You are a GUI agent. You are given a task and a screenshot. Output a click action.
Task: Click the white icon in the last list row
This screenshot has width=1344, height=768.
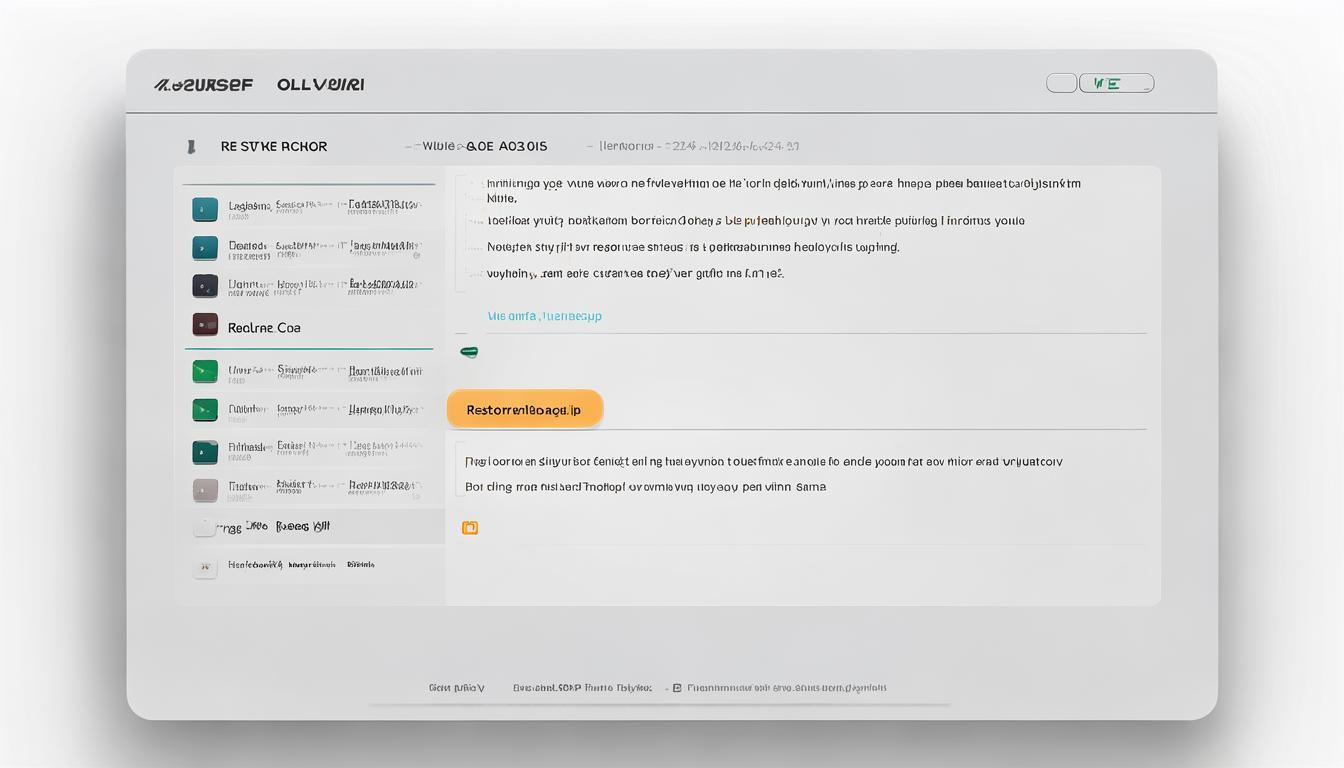click(204, 567)
